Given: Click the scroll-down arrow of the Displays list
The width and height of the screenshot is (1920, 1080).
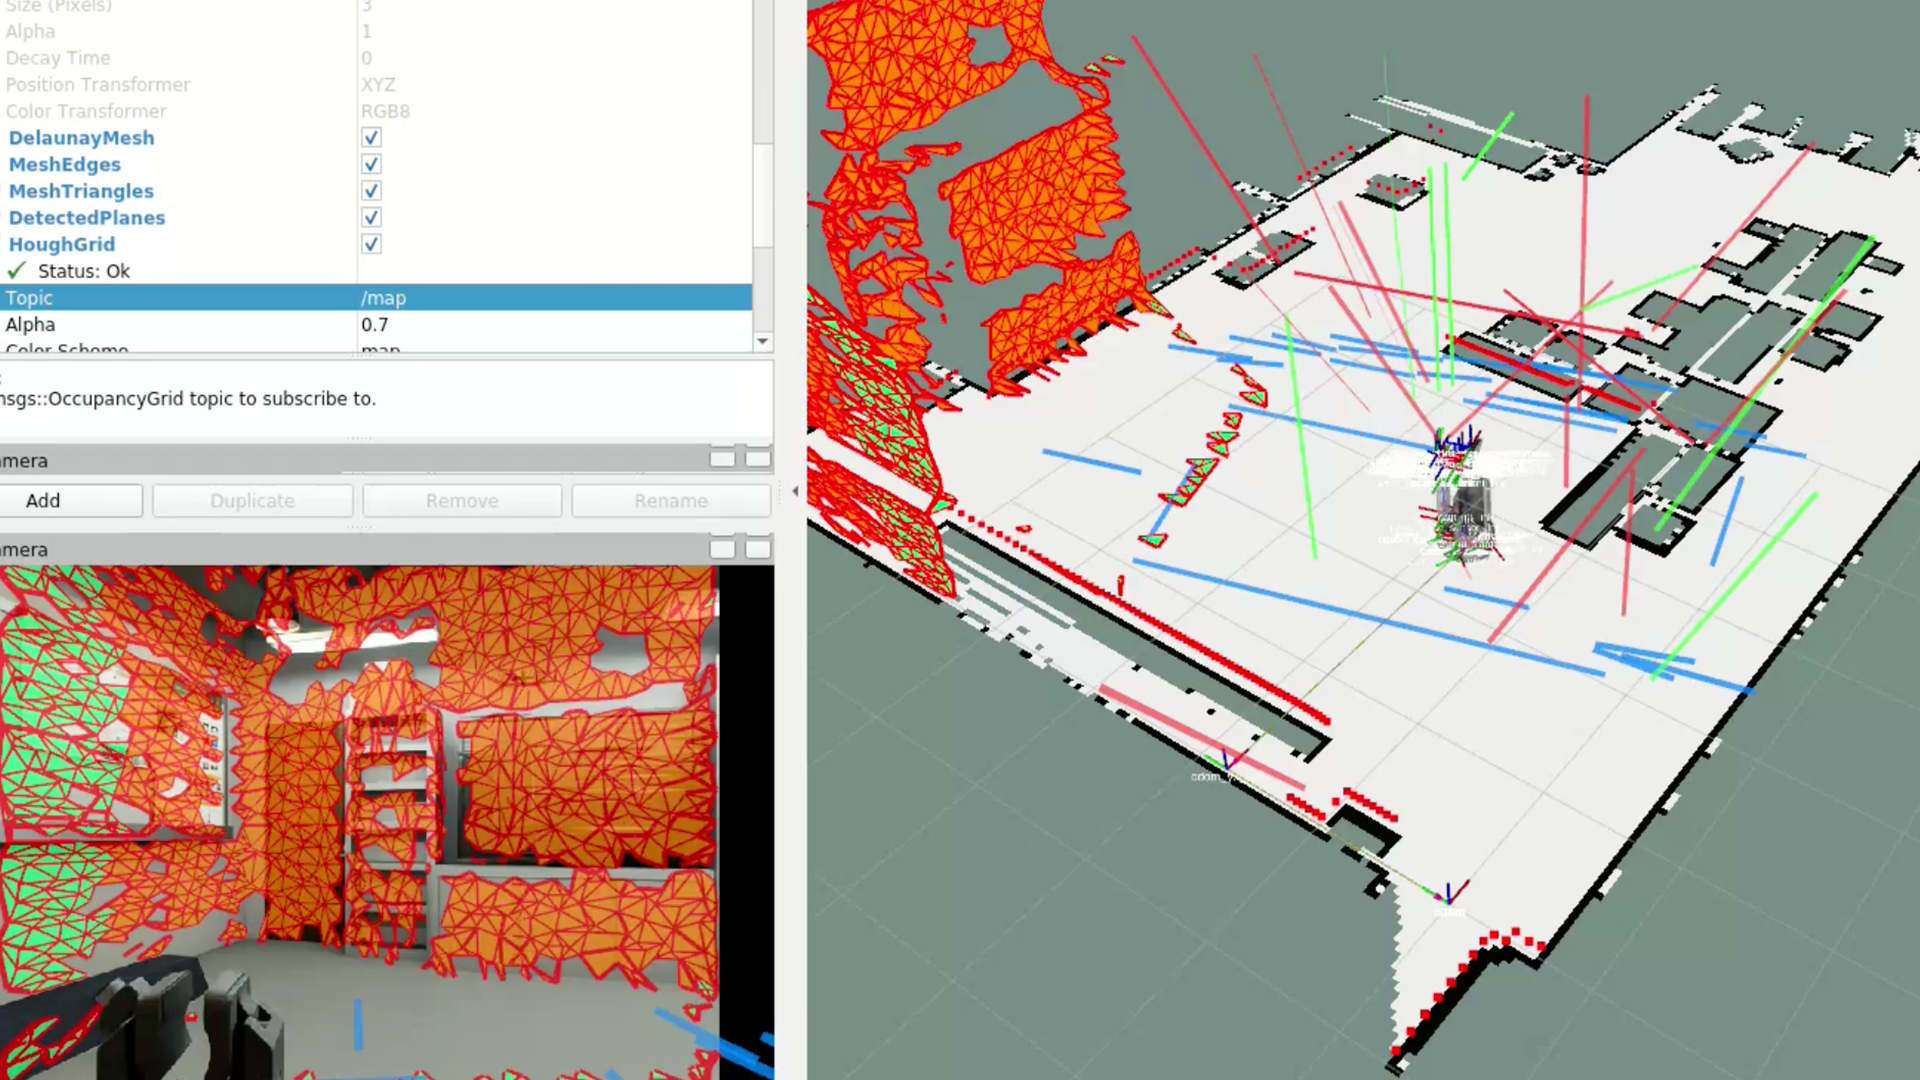Looking at the screenshot, I should (762, 342).
